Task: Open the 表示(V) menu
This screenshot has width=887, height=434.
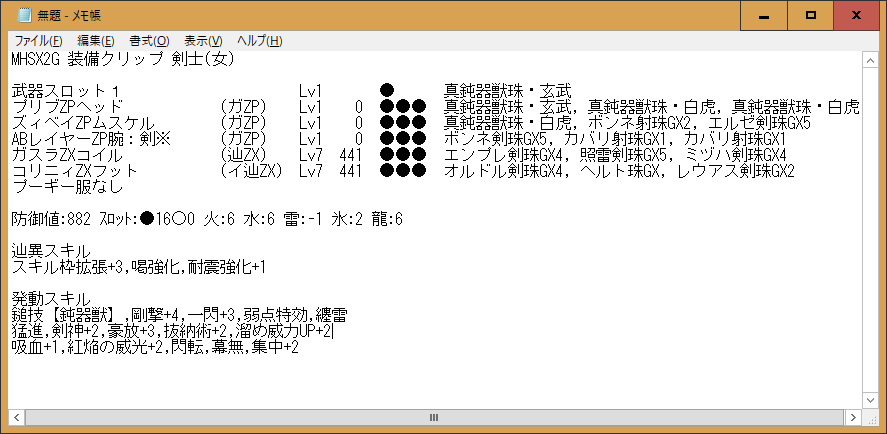Action: (x=204, y=41)
